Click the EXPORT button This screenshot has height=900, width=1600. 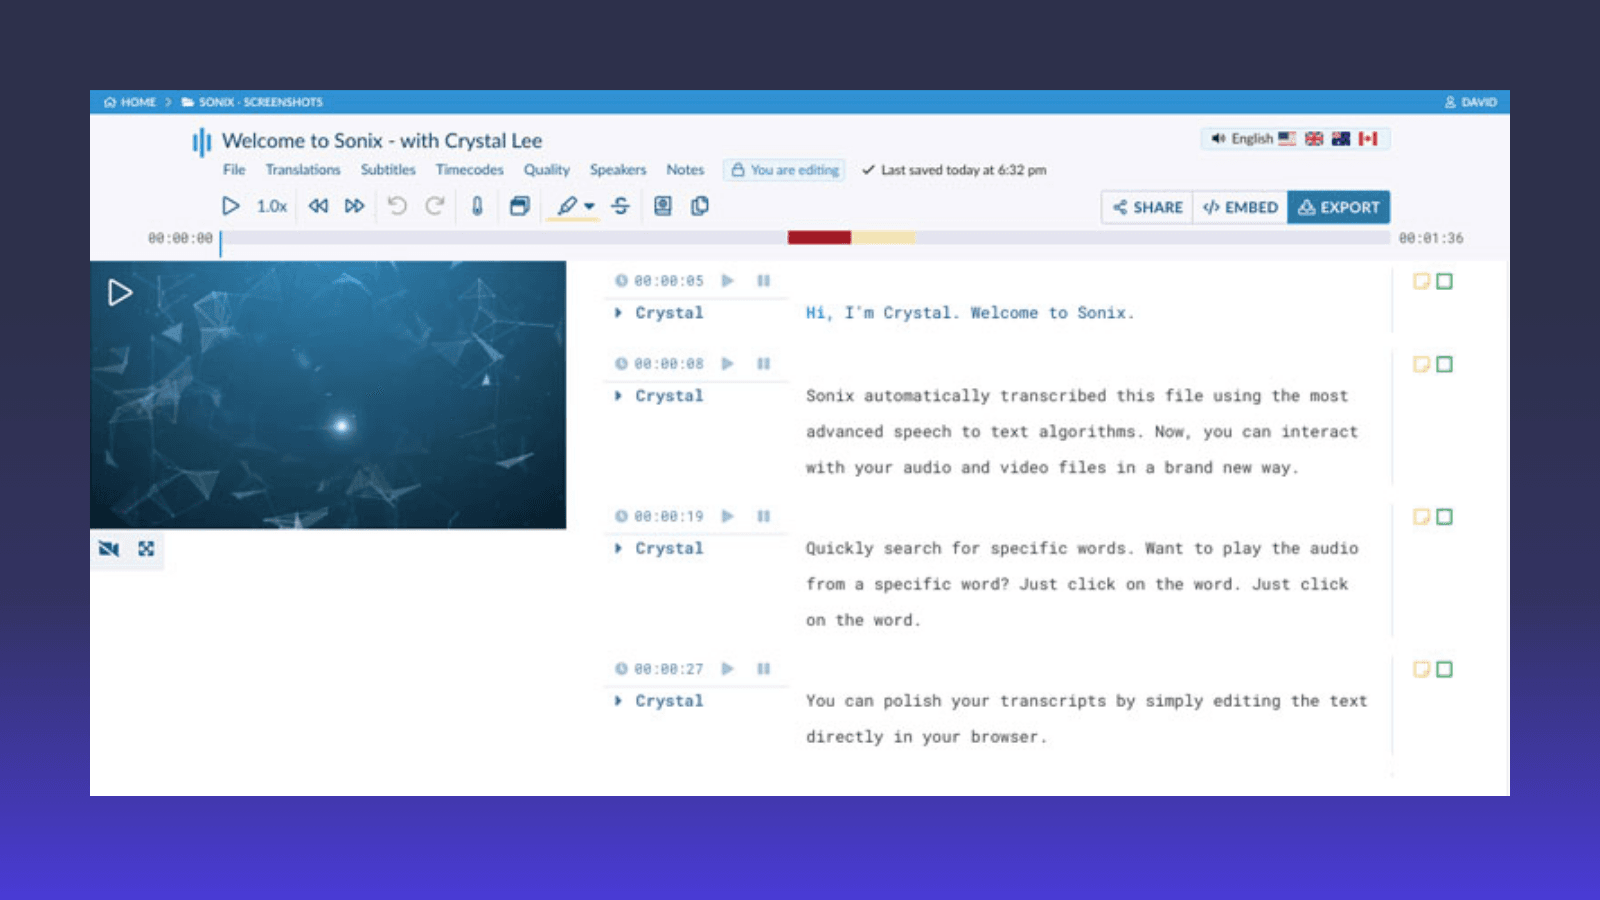1338,207
